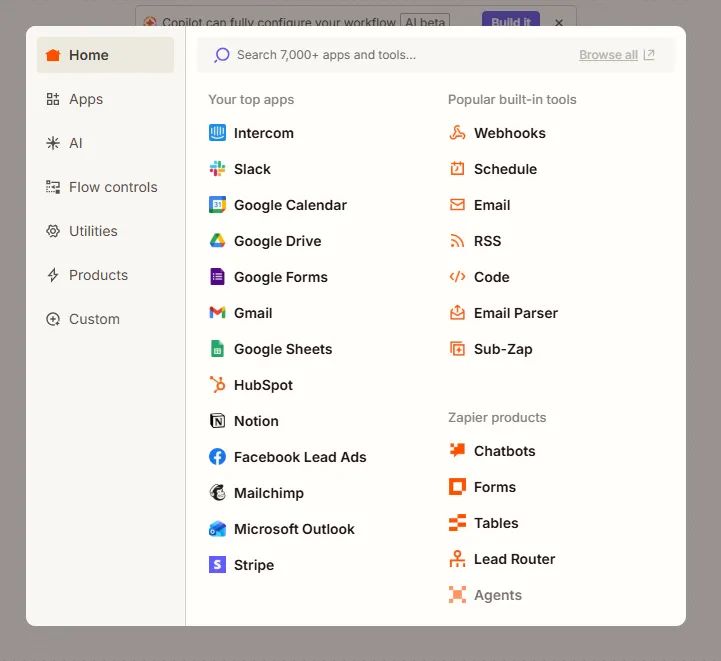Image resolution: width=721 pixels, height=661 pixels.
Task: Open the Custom category
Action: [x=105, y=319]
